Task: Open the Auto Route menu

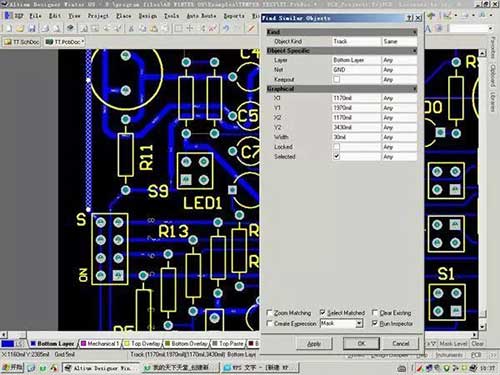Action: [201, 16]
